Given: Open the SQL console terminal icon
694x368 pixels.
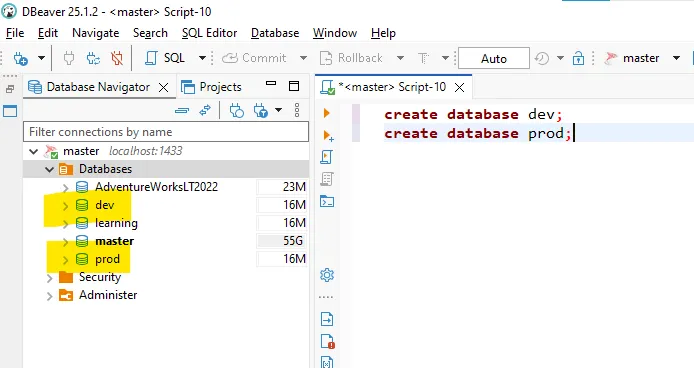Looking at the screenshot, I should [x=327, y=201].
